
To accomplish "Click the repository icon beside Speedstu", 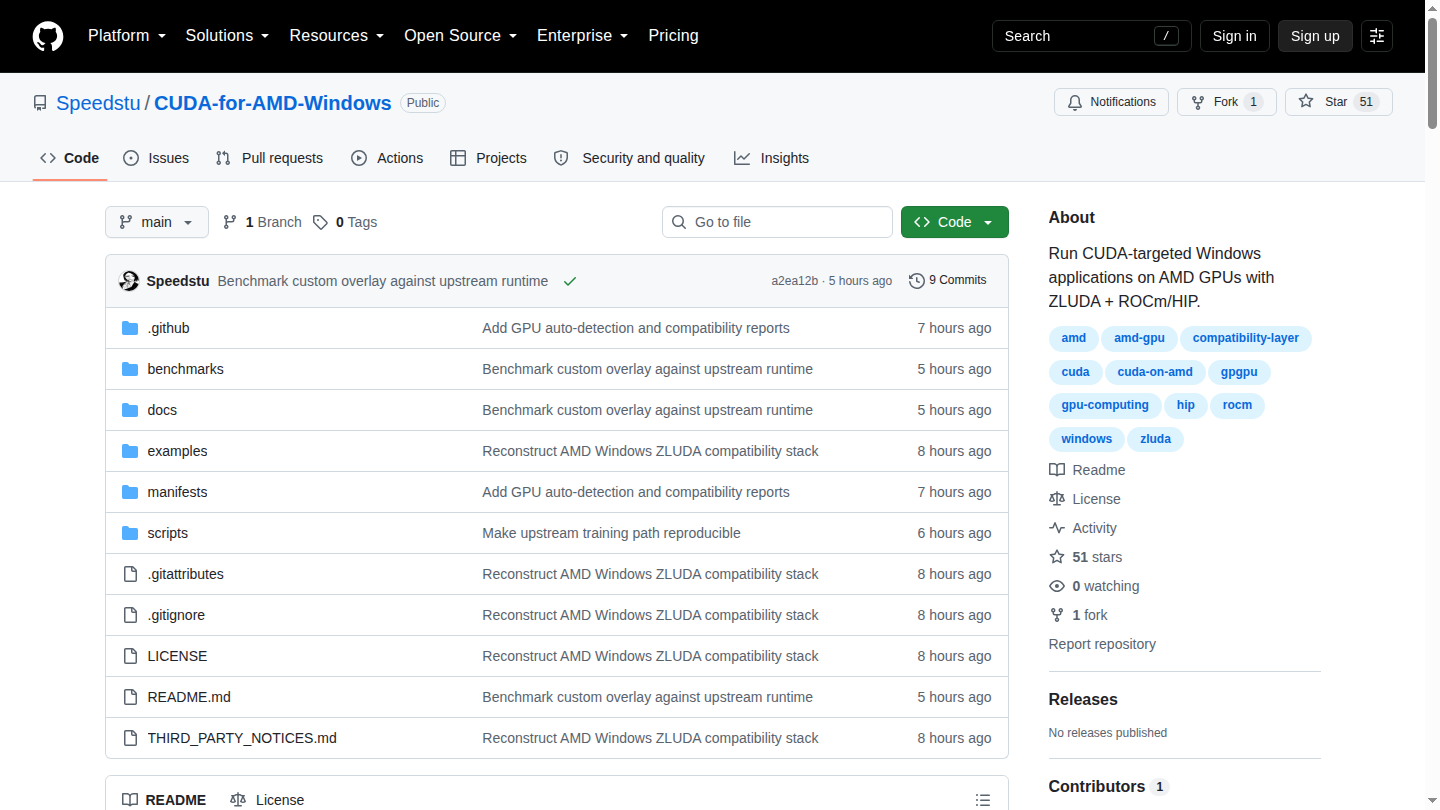I will pyautogui.click(x=40, y=103).
